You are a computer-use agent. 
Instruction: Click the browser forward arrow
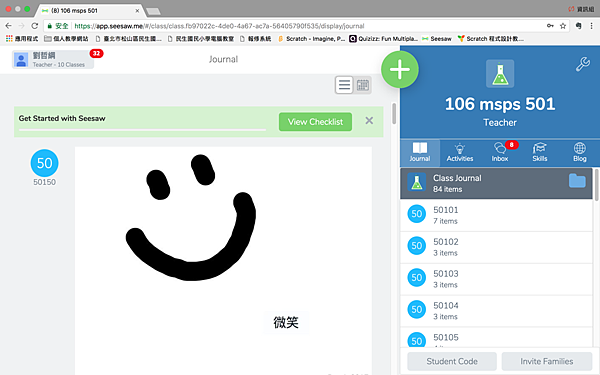click(x=21, y=26)
